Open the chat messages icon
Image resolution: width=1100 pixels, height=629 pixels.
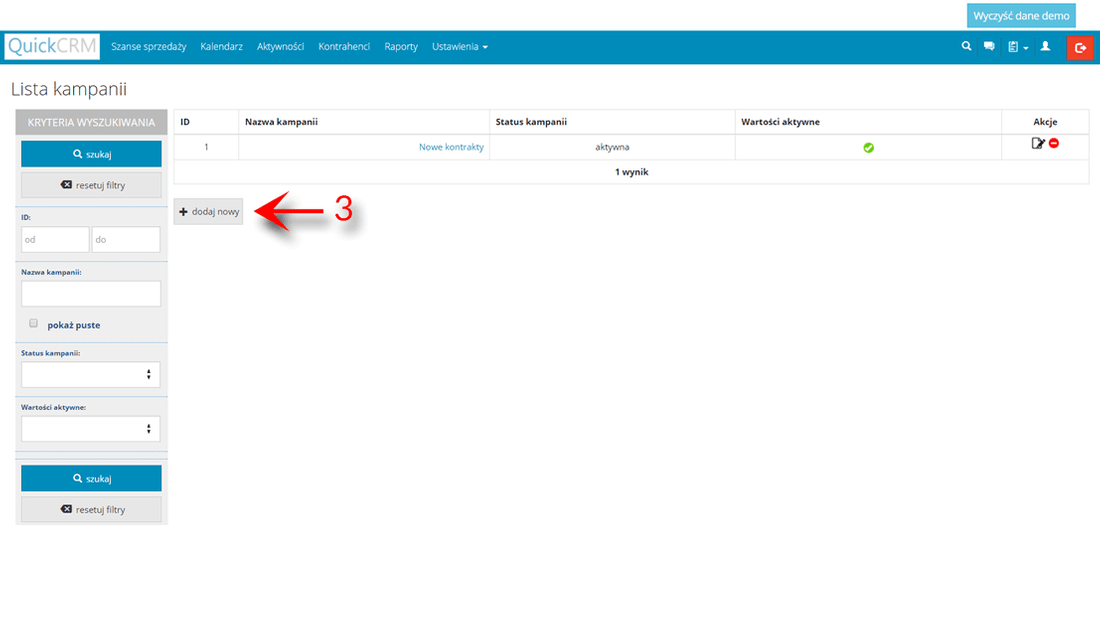989,46
